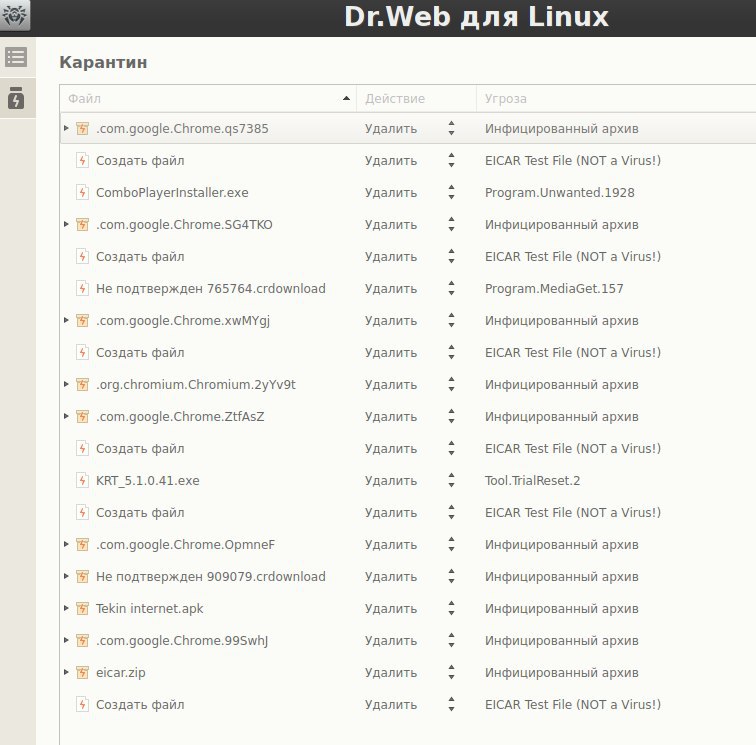This screenshot has width=756, height=745.
Task: Sort by Угроза column header
Action: point(616,98)
